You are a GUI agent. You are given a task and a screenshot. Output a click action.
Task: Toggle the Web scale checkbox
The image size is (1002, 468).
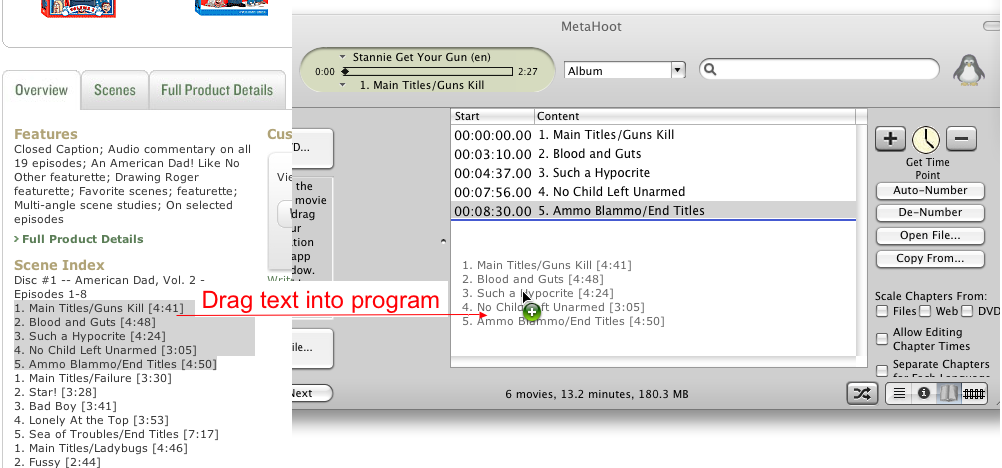(925, 311)
